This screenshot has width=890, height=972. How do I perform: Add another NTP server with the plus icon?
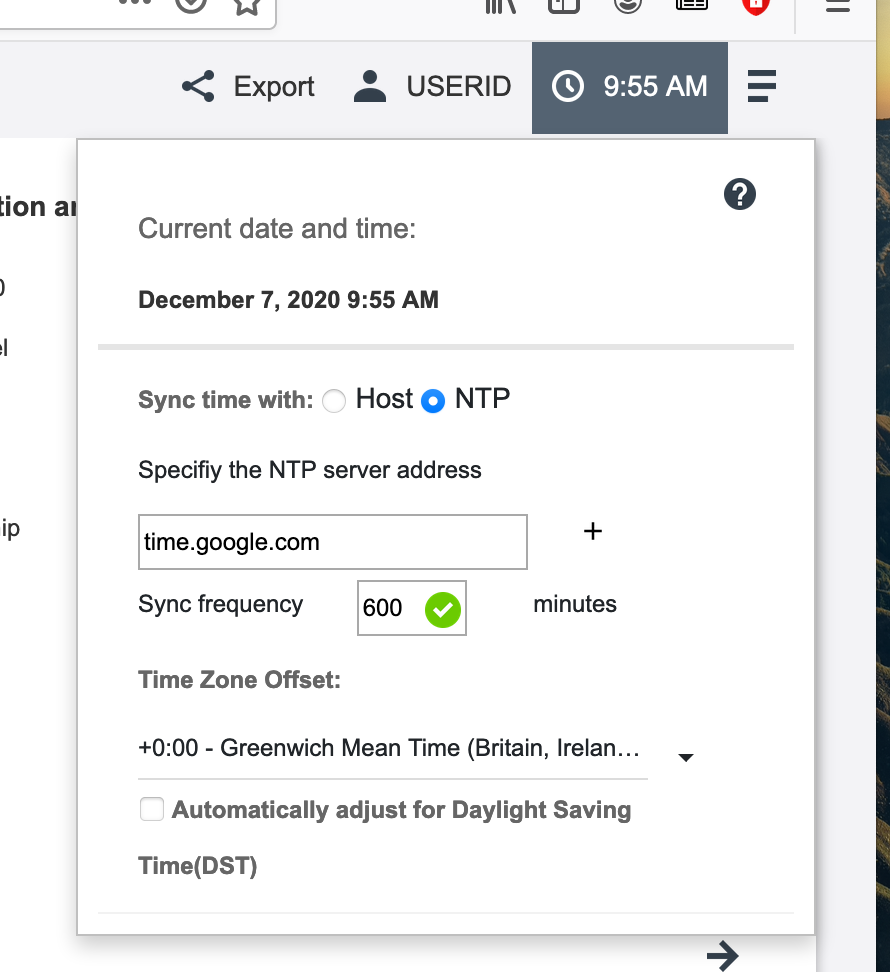(592, 531)
